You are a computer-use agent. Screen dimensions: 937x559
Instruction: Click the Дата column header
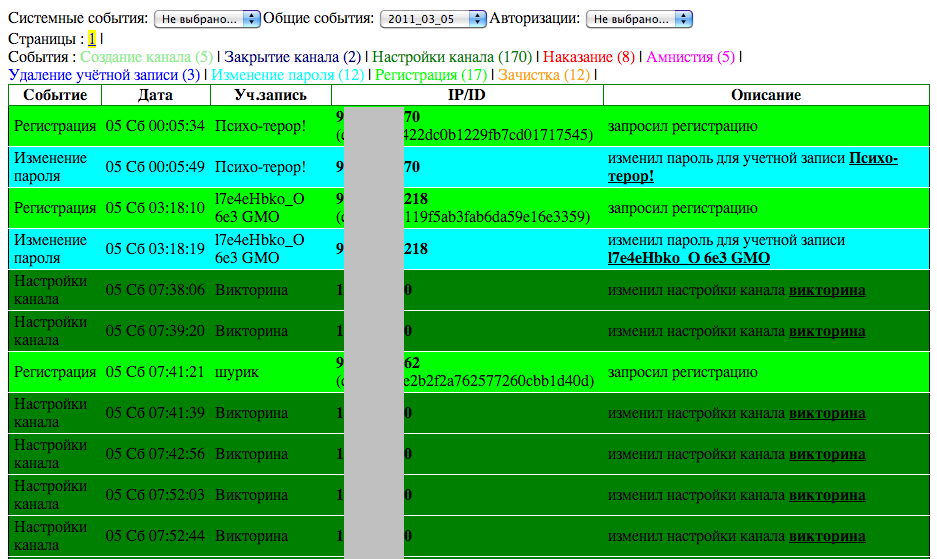click(156, 95)
